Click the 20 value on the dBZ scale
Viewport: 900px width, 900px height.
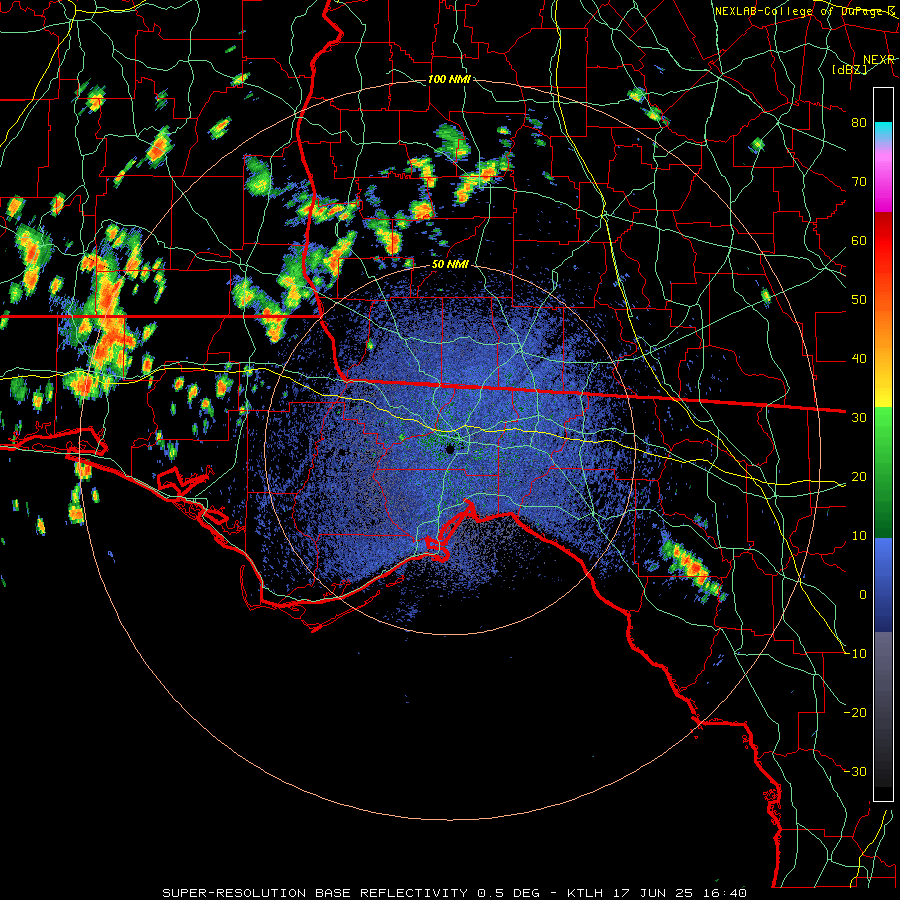pos(859,476)
